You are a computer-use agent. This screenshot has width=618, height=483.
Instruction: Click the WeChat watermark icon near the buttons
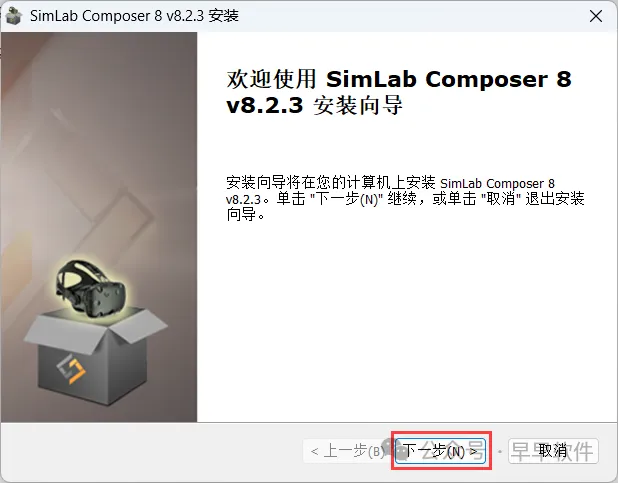click(x=395, y=449)
